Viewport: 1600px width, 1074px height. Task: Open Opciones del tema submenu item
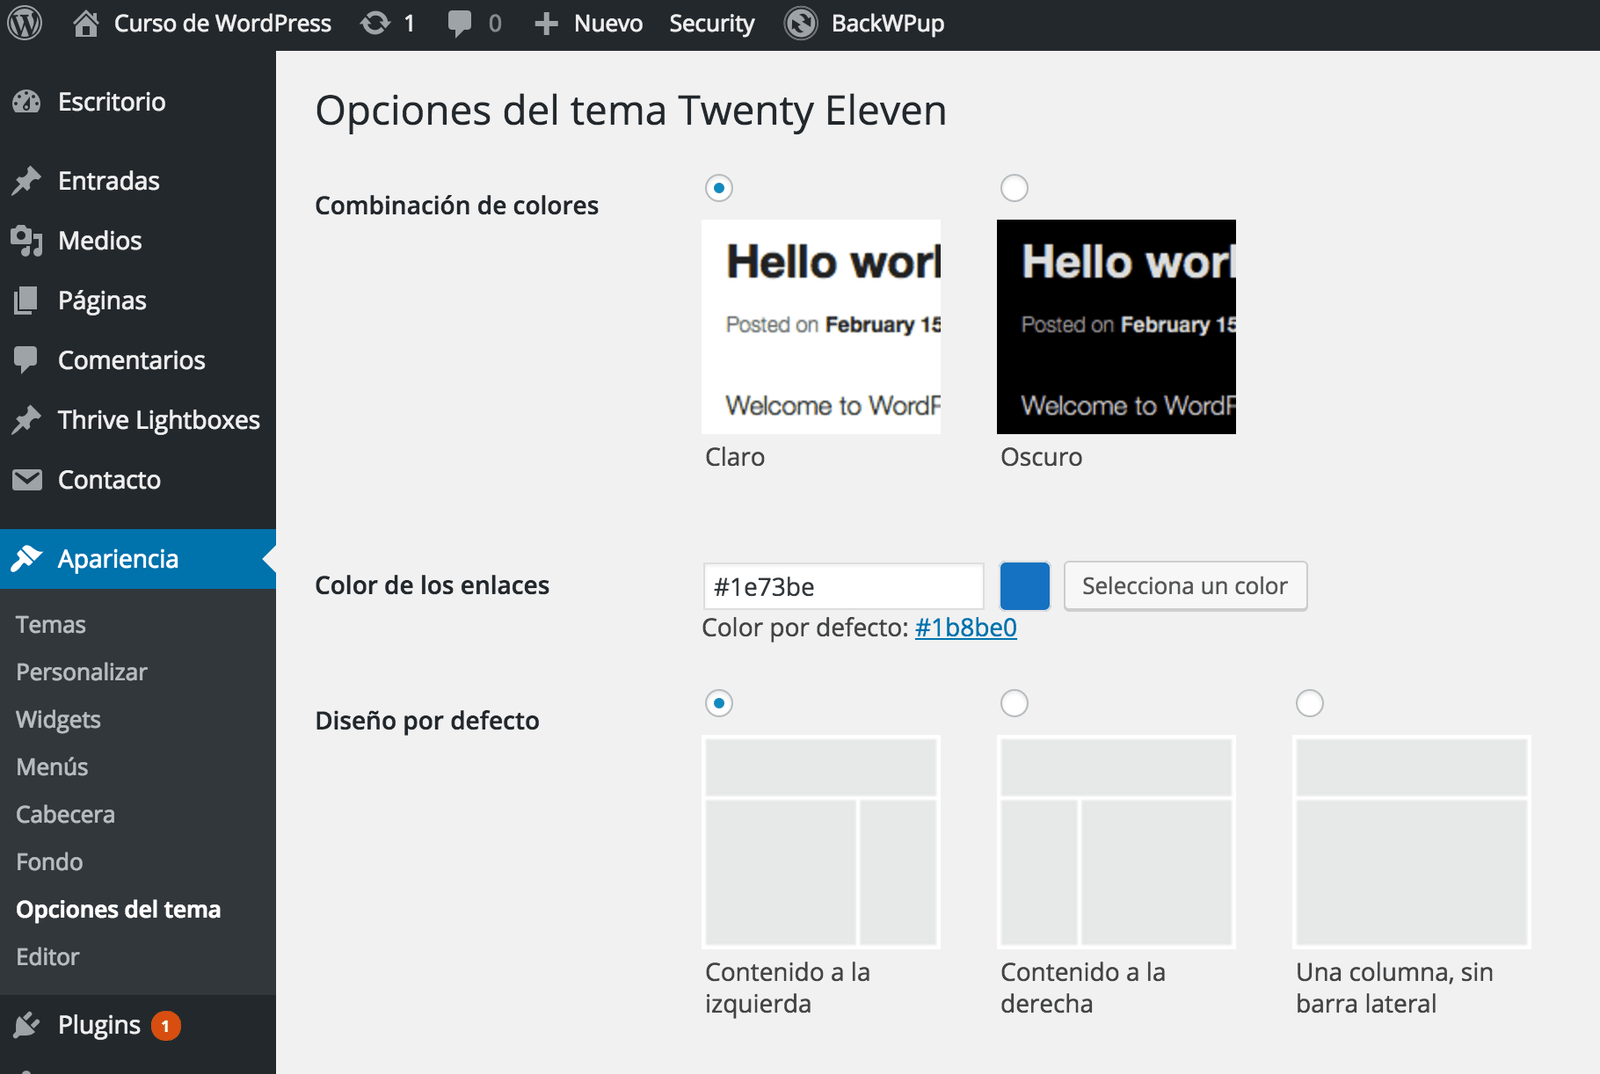coord(118,909)
